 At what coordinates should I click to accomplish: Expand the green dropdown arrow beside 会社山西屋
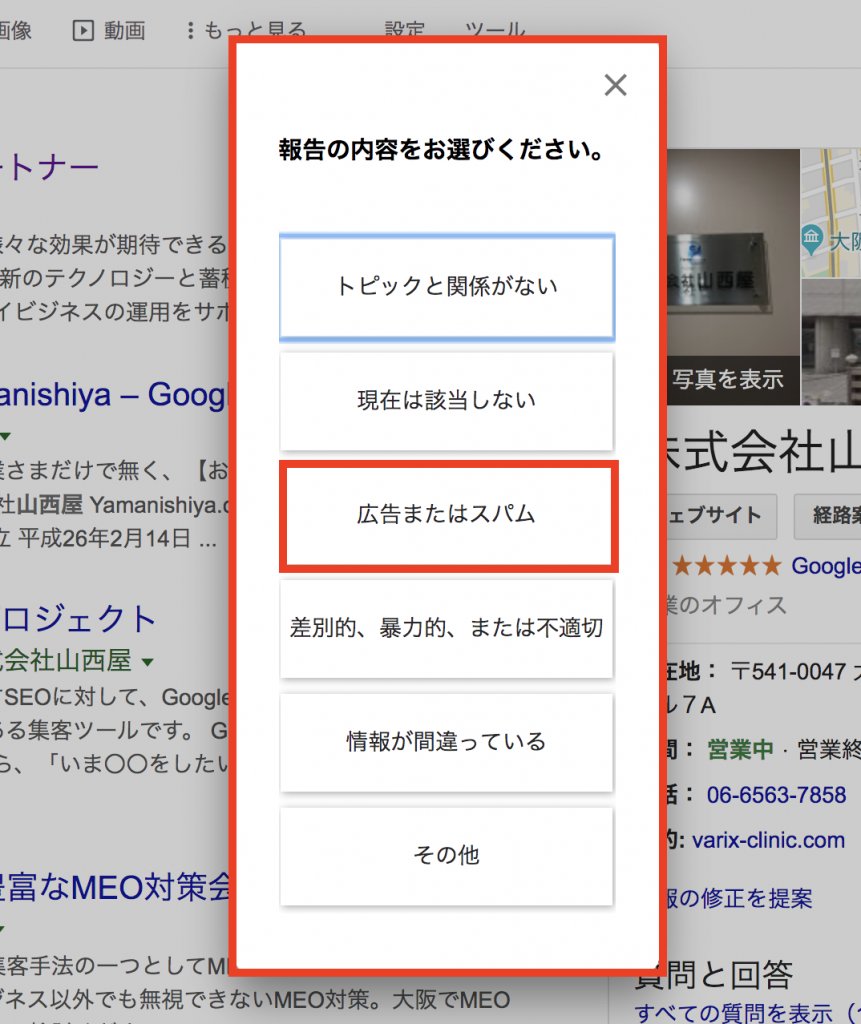(148, 662)
